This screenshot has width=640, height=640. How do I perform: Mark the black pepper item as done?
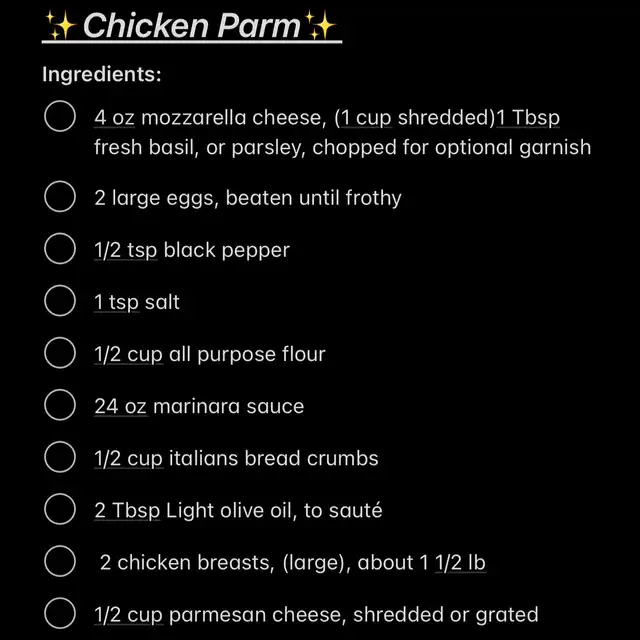(60, 249)
